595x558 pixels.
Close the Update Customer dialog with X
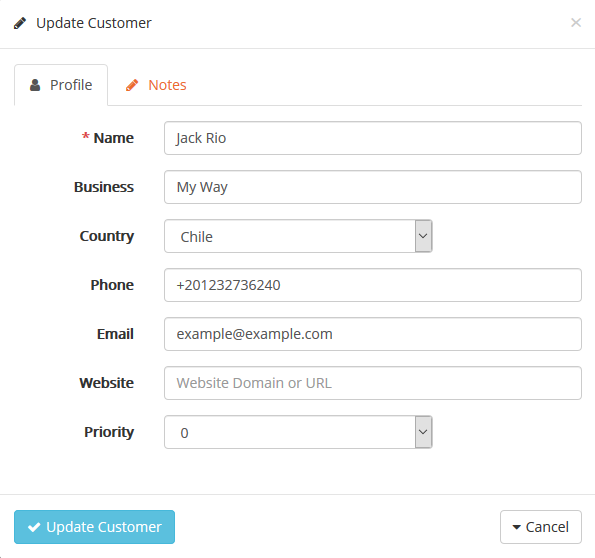coord(576,23)
